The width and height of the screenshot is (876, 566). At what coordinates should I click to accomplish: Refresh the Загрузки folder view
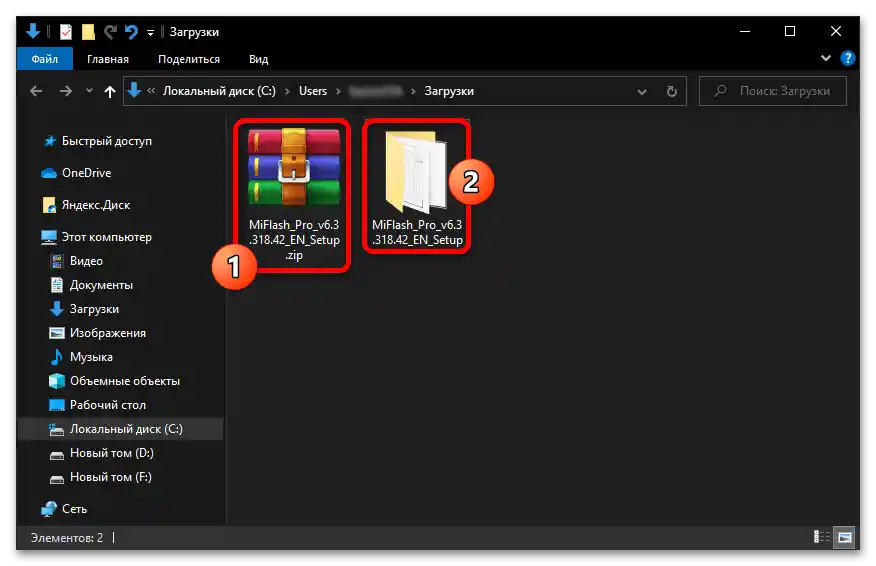[672, 91]
